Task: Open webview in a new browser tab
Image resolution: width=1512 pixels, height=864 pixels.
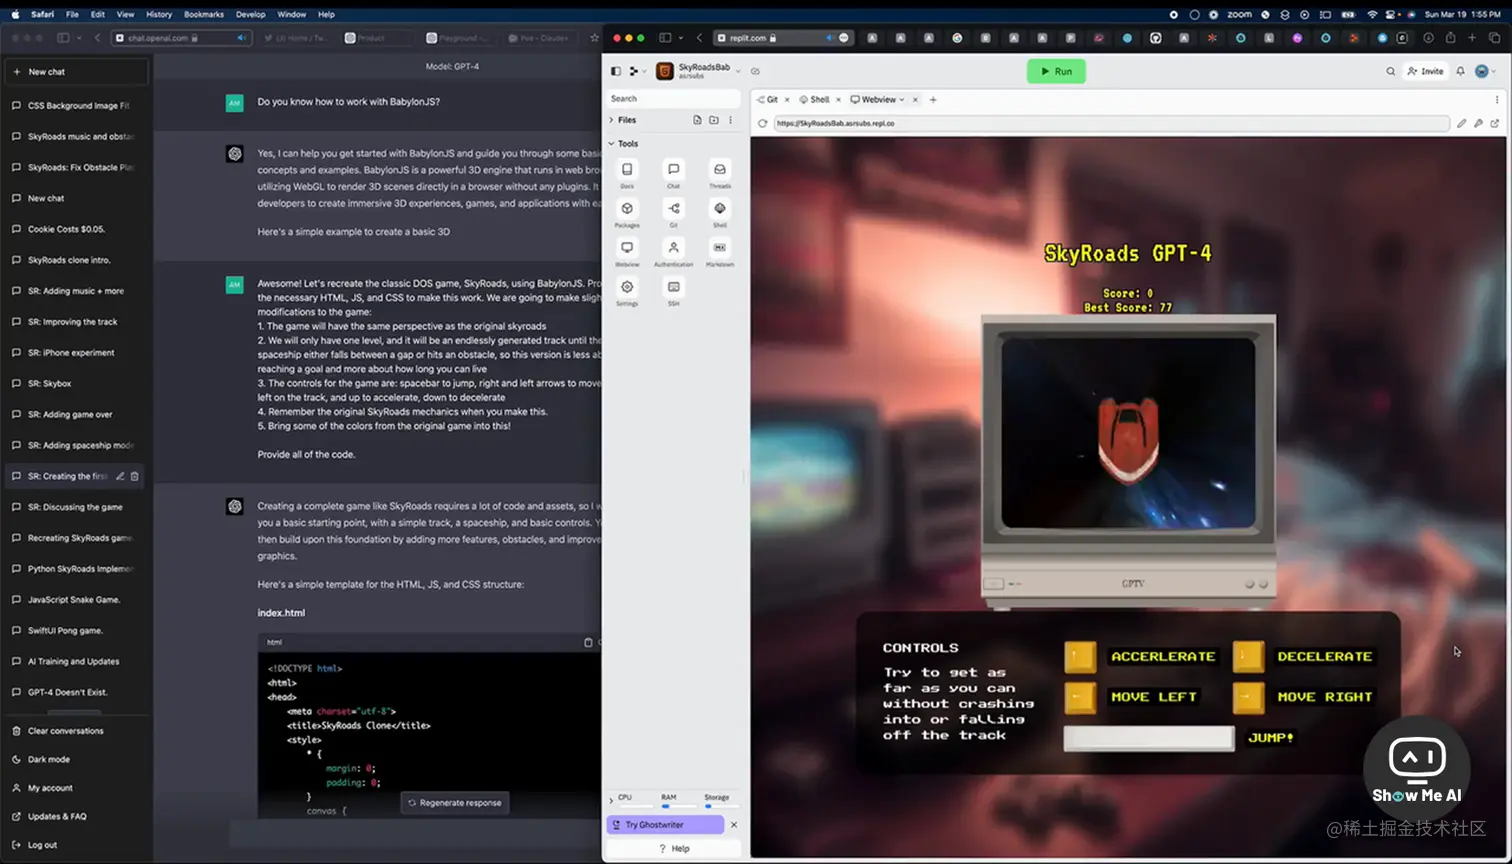Action: click(1495, 123)
